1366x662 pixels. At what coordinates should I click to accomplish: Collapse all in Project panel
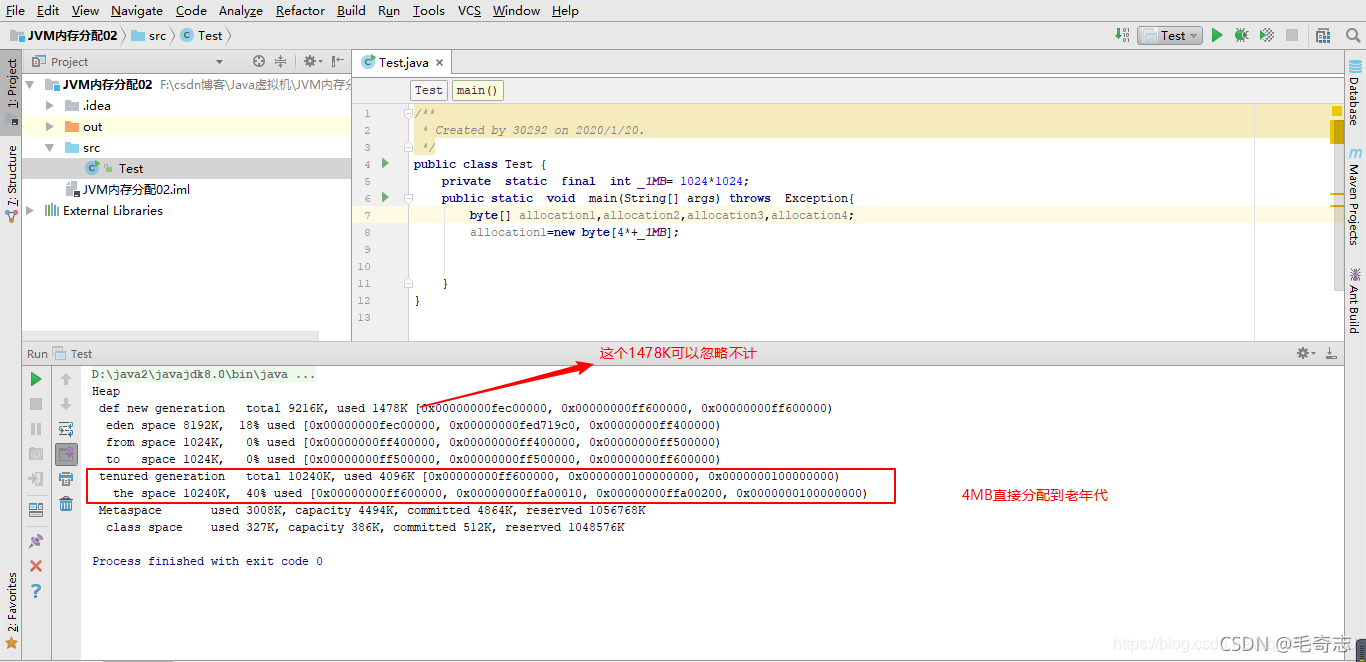[280, 61]
